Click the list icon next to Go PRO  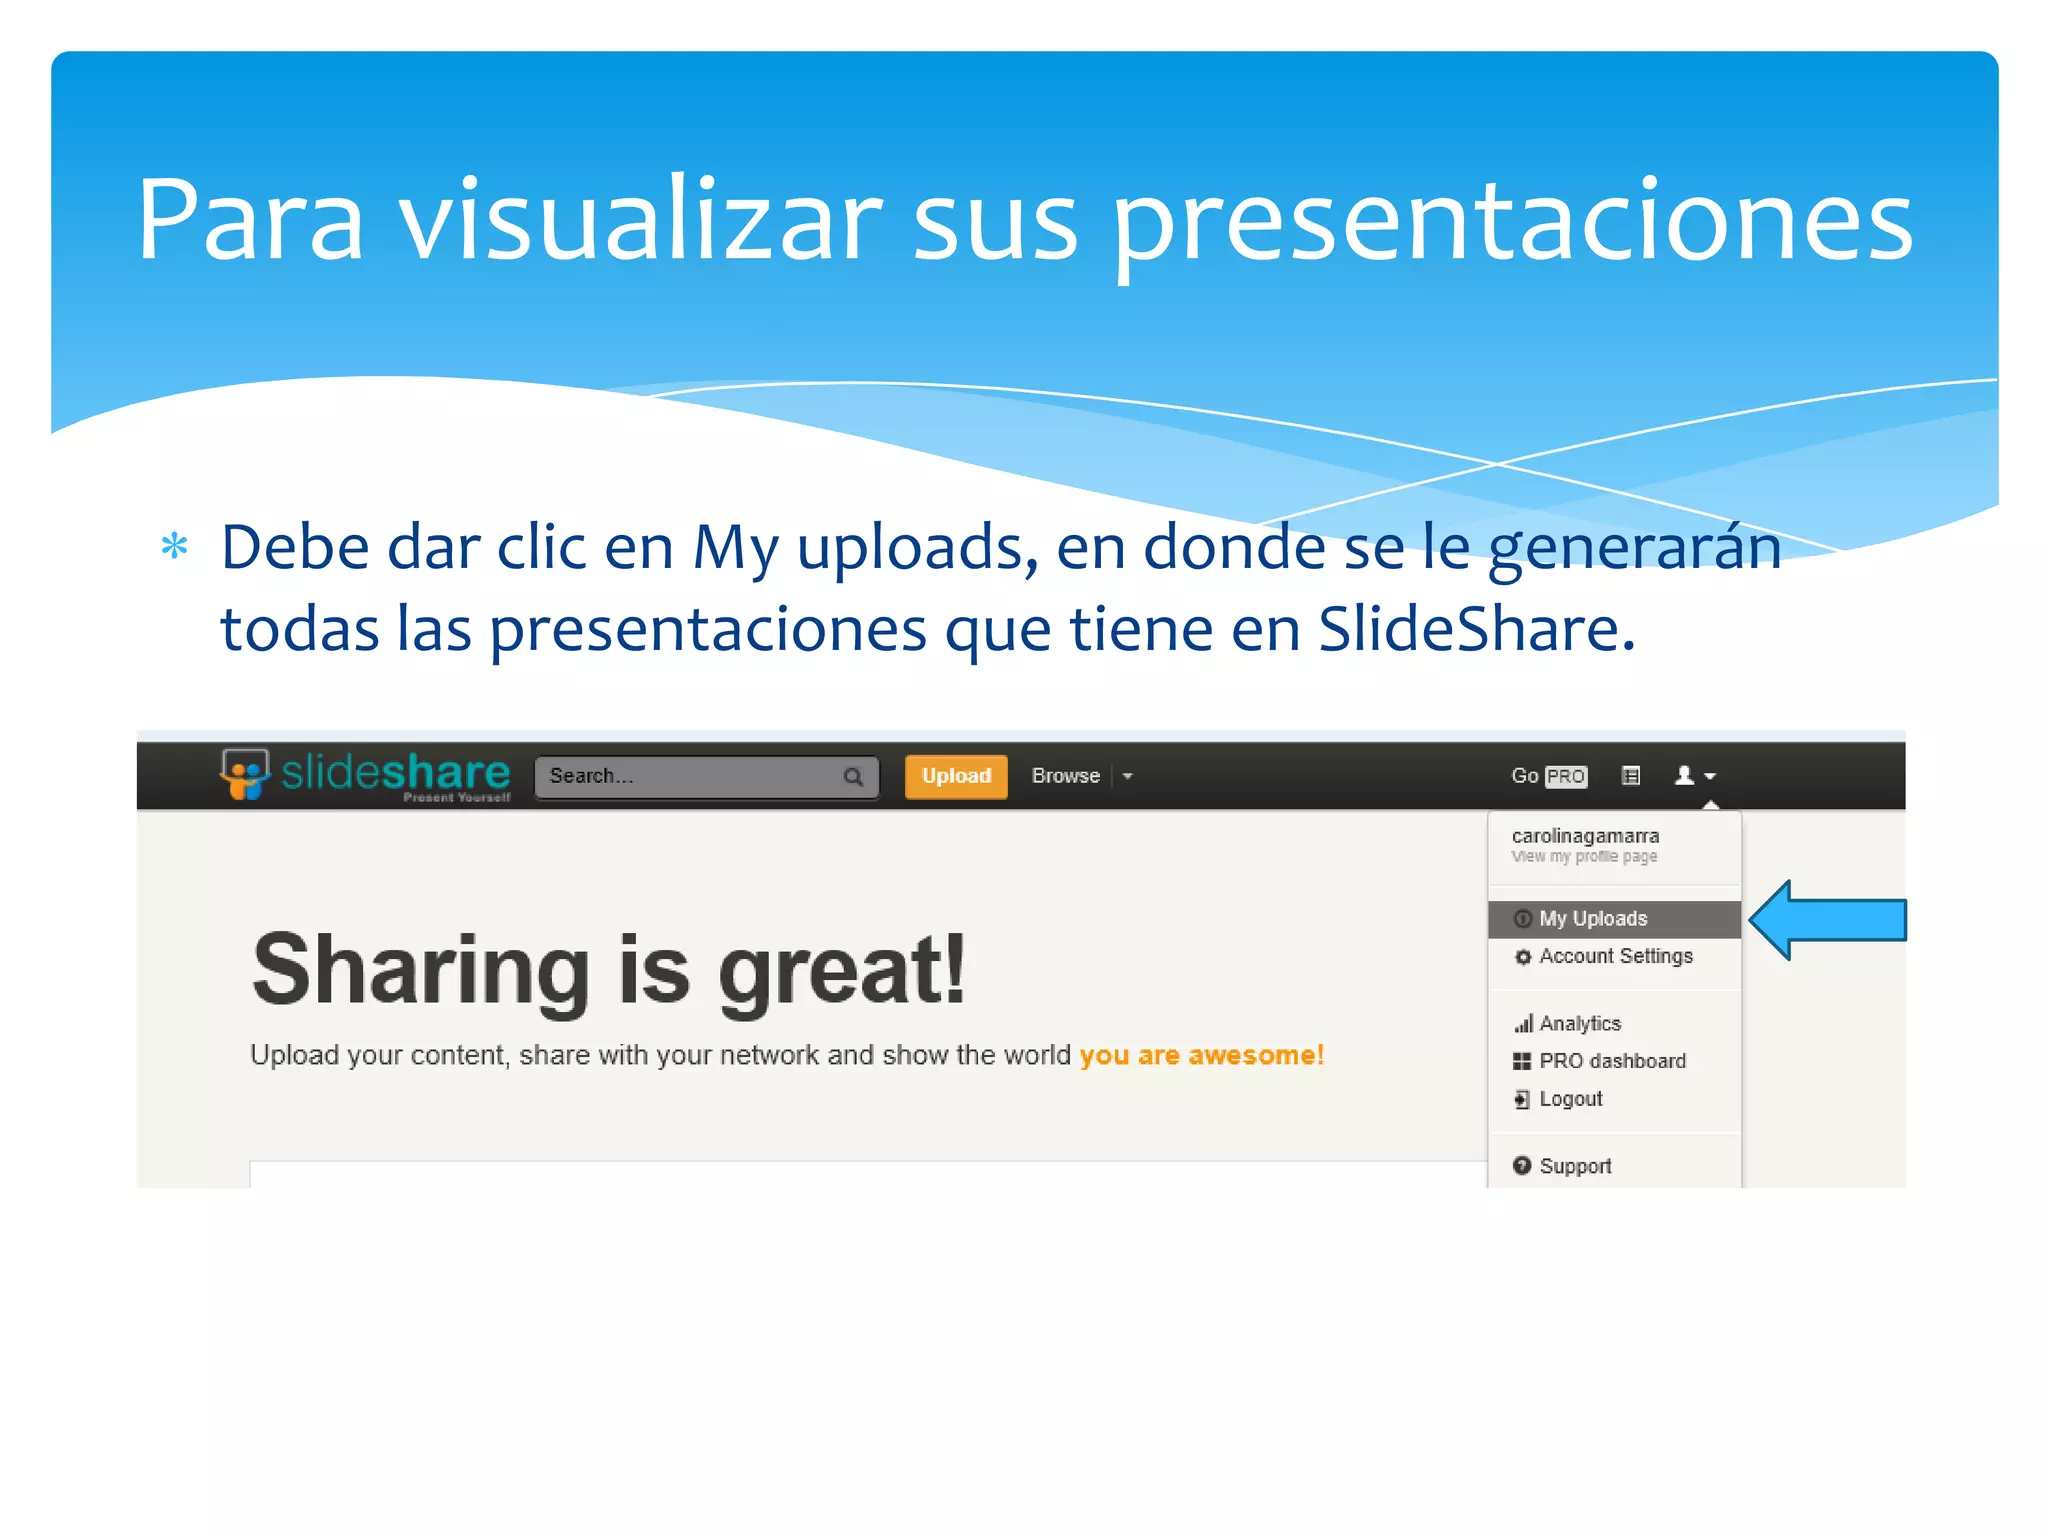coord(1631,775)
